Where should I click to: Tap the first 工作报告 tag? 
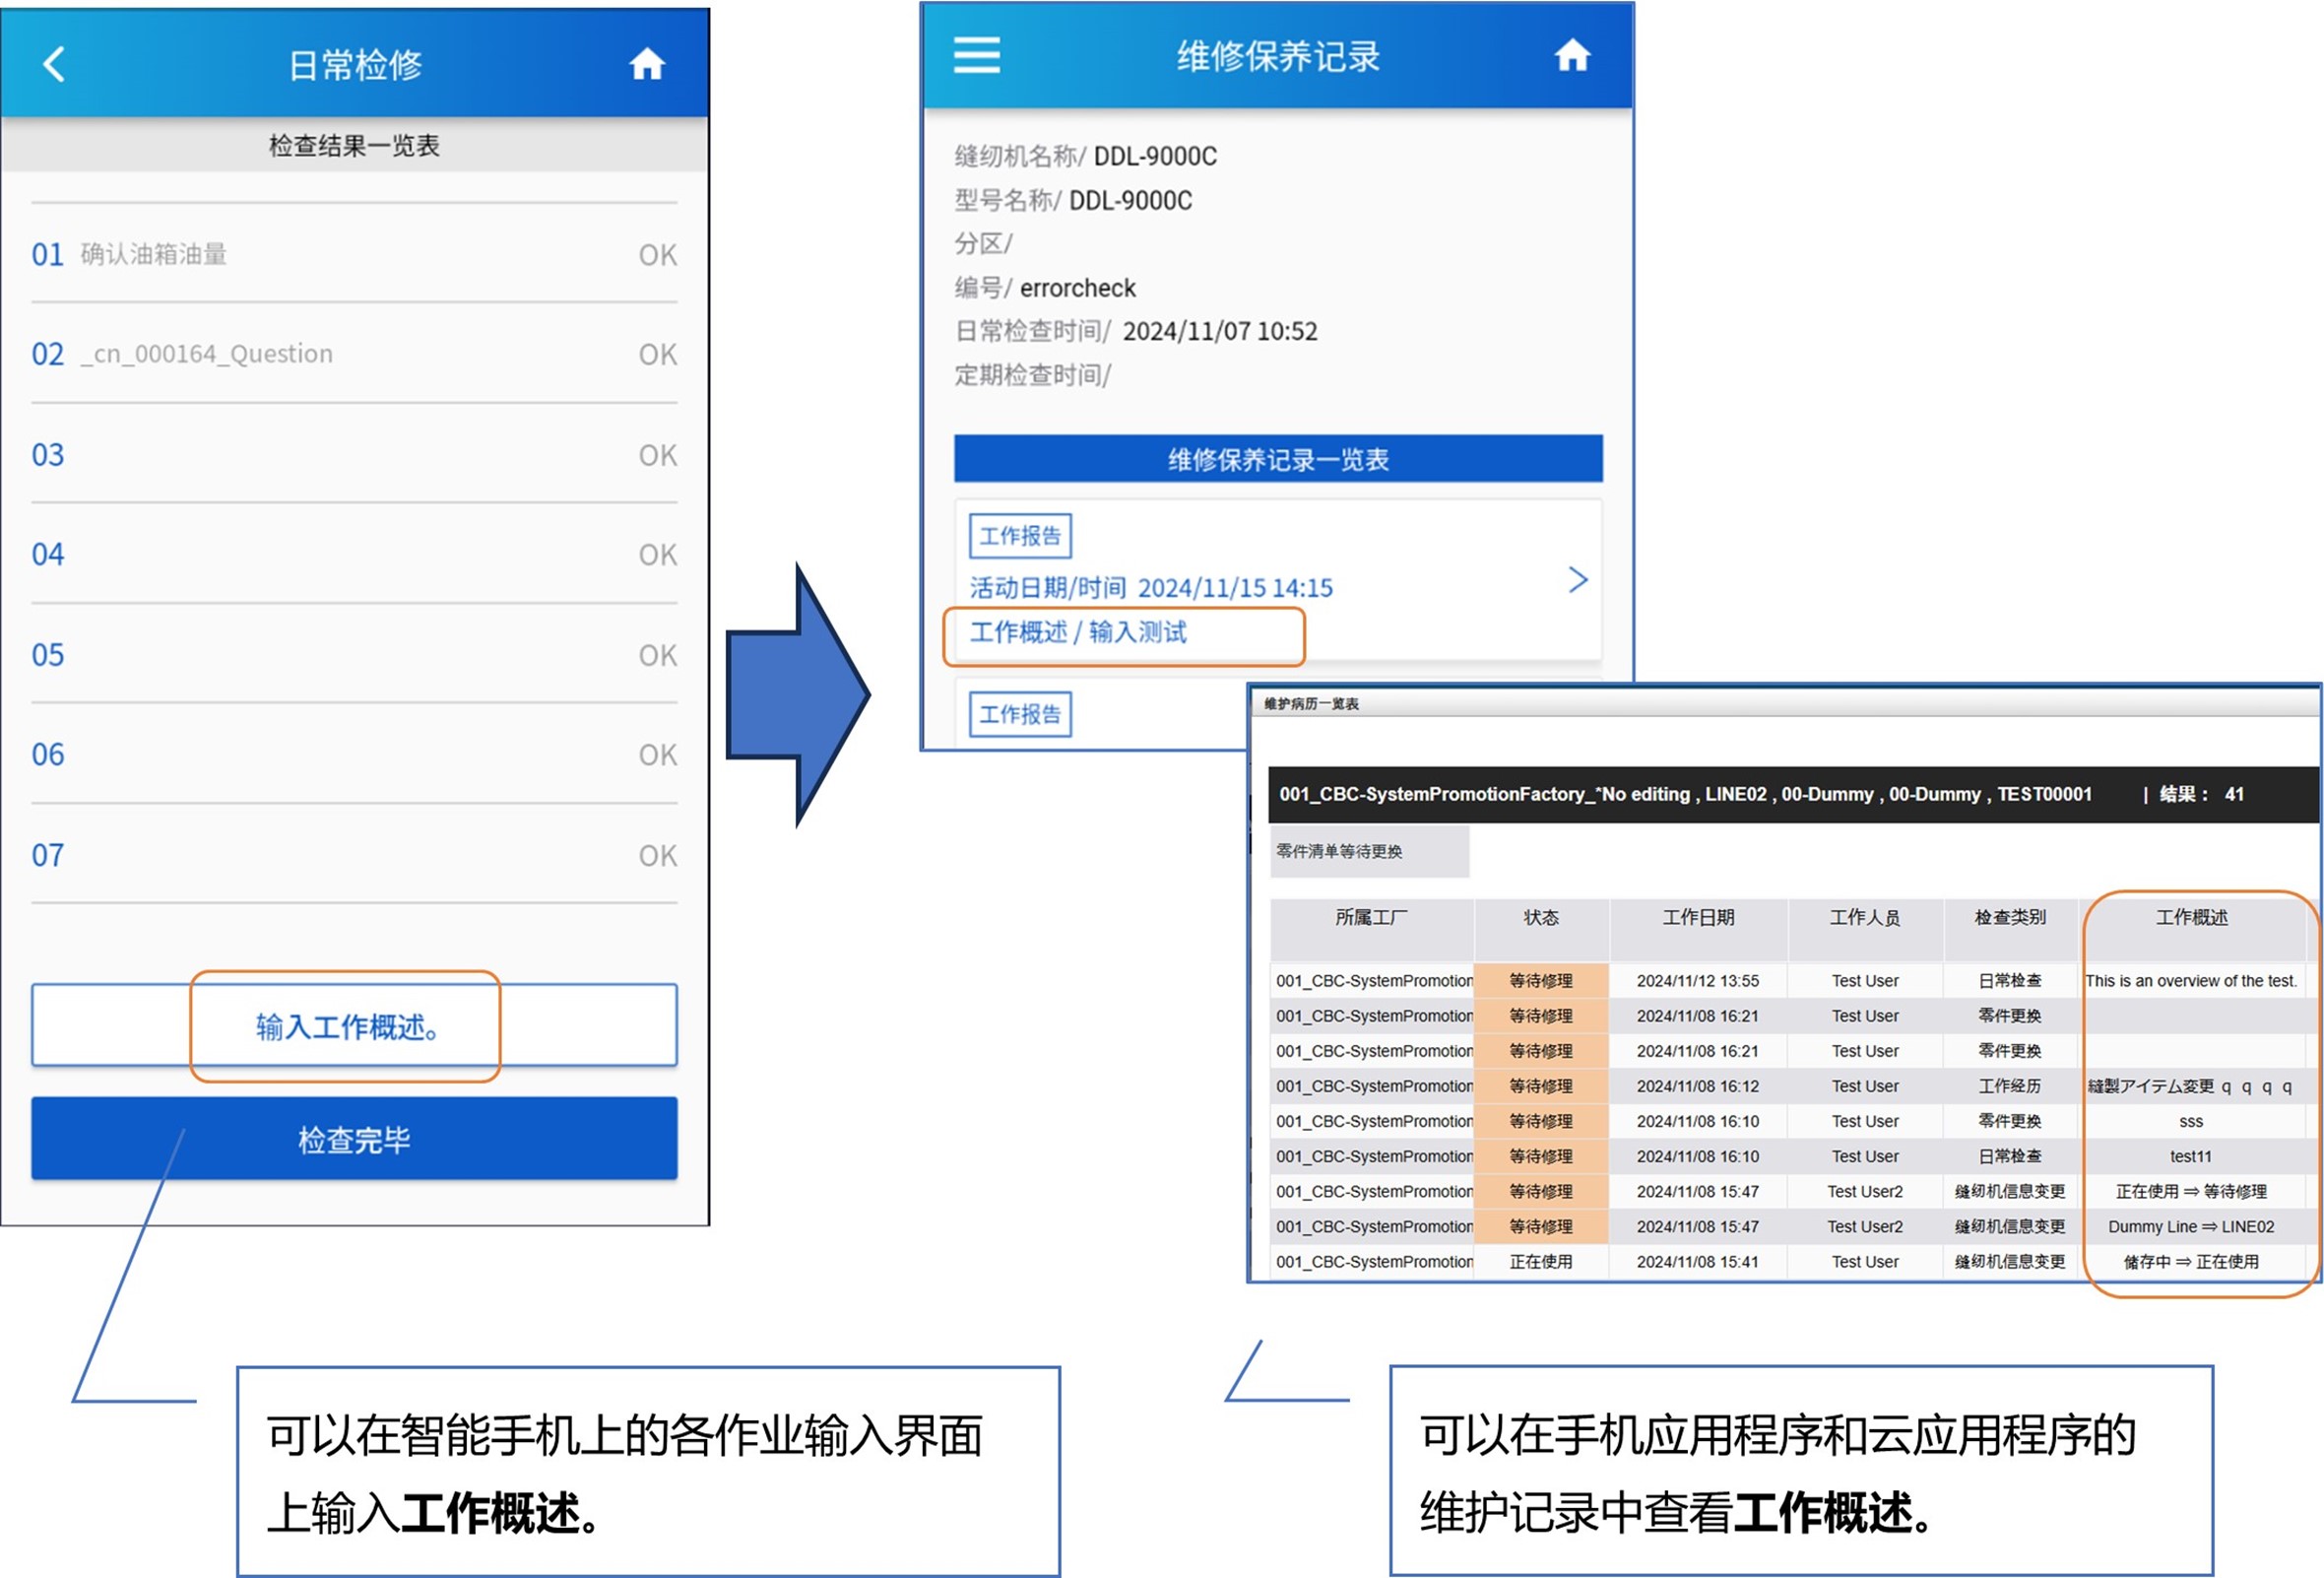[x=1019, y=536]
